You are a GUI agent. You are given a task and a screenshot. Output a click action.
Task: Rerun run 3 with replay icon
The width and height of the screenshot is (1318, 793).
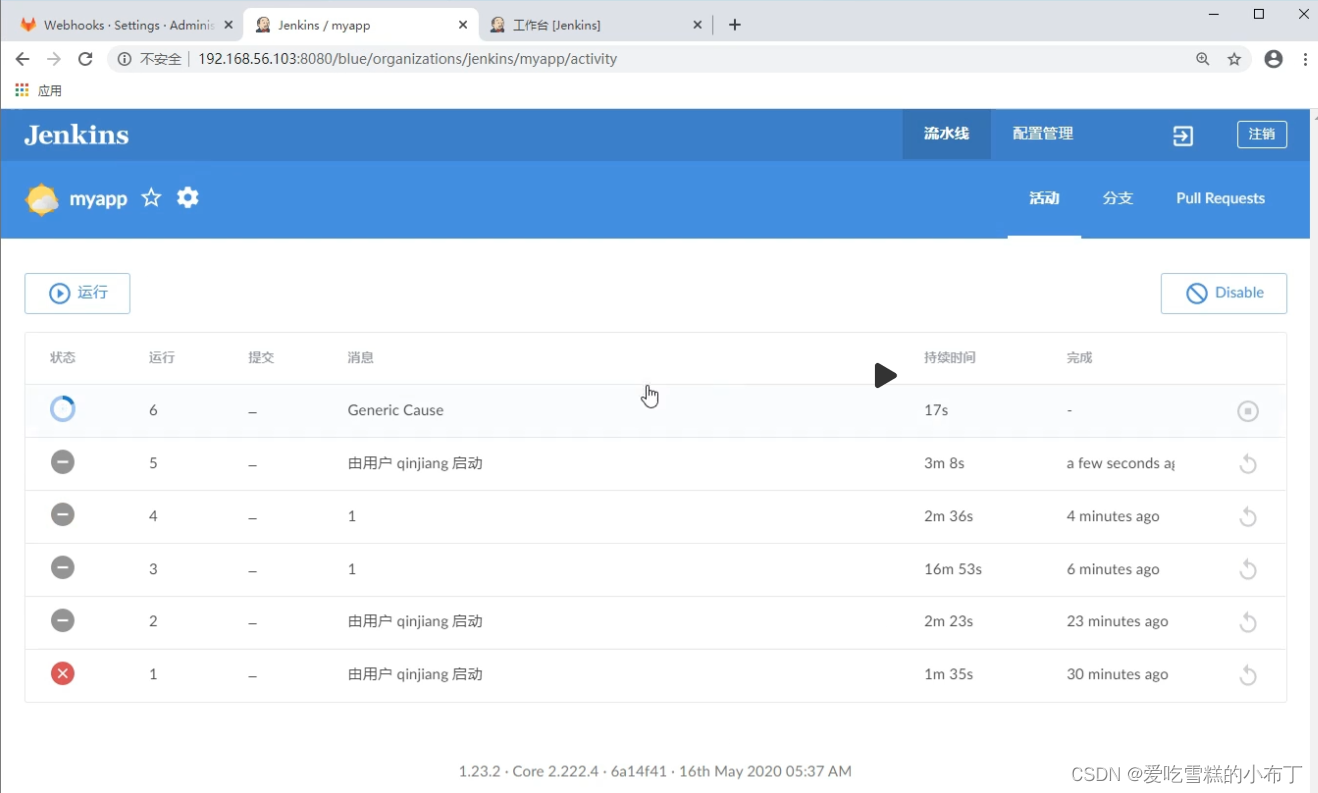coord(1248,570)
